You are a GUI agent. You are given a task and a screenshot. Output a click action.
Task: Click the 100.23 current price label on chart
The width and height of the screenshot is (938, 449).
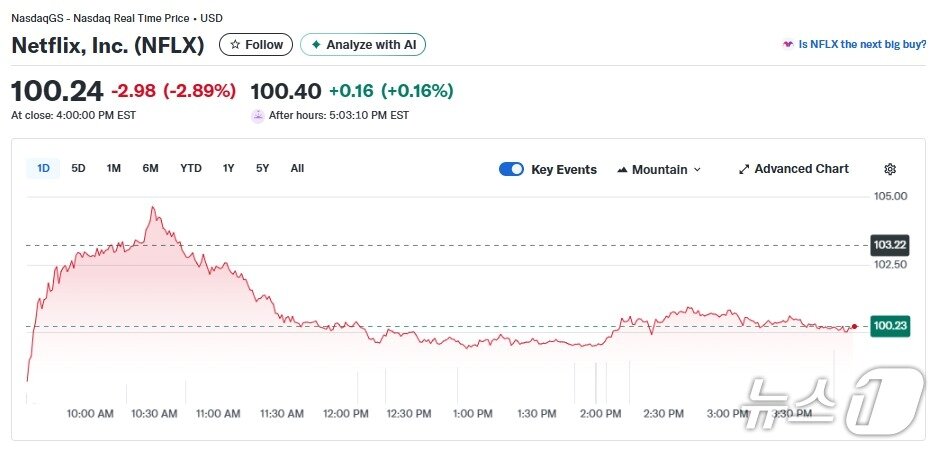[889, 326]
